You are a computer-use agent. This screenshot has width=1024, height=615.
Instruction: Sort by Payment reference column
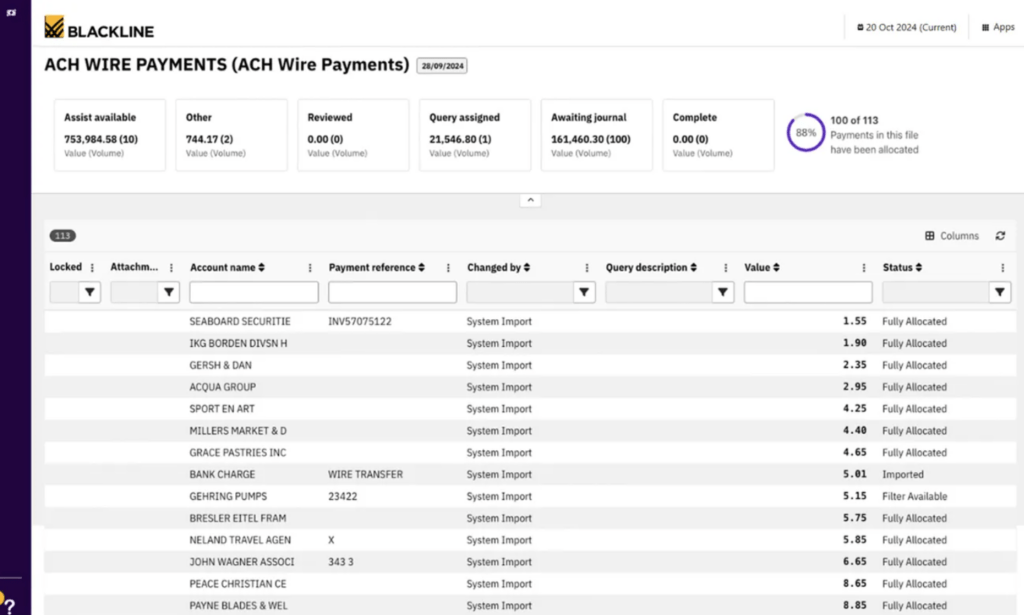[377, 268]
